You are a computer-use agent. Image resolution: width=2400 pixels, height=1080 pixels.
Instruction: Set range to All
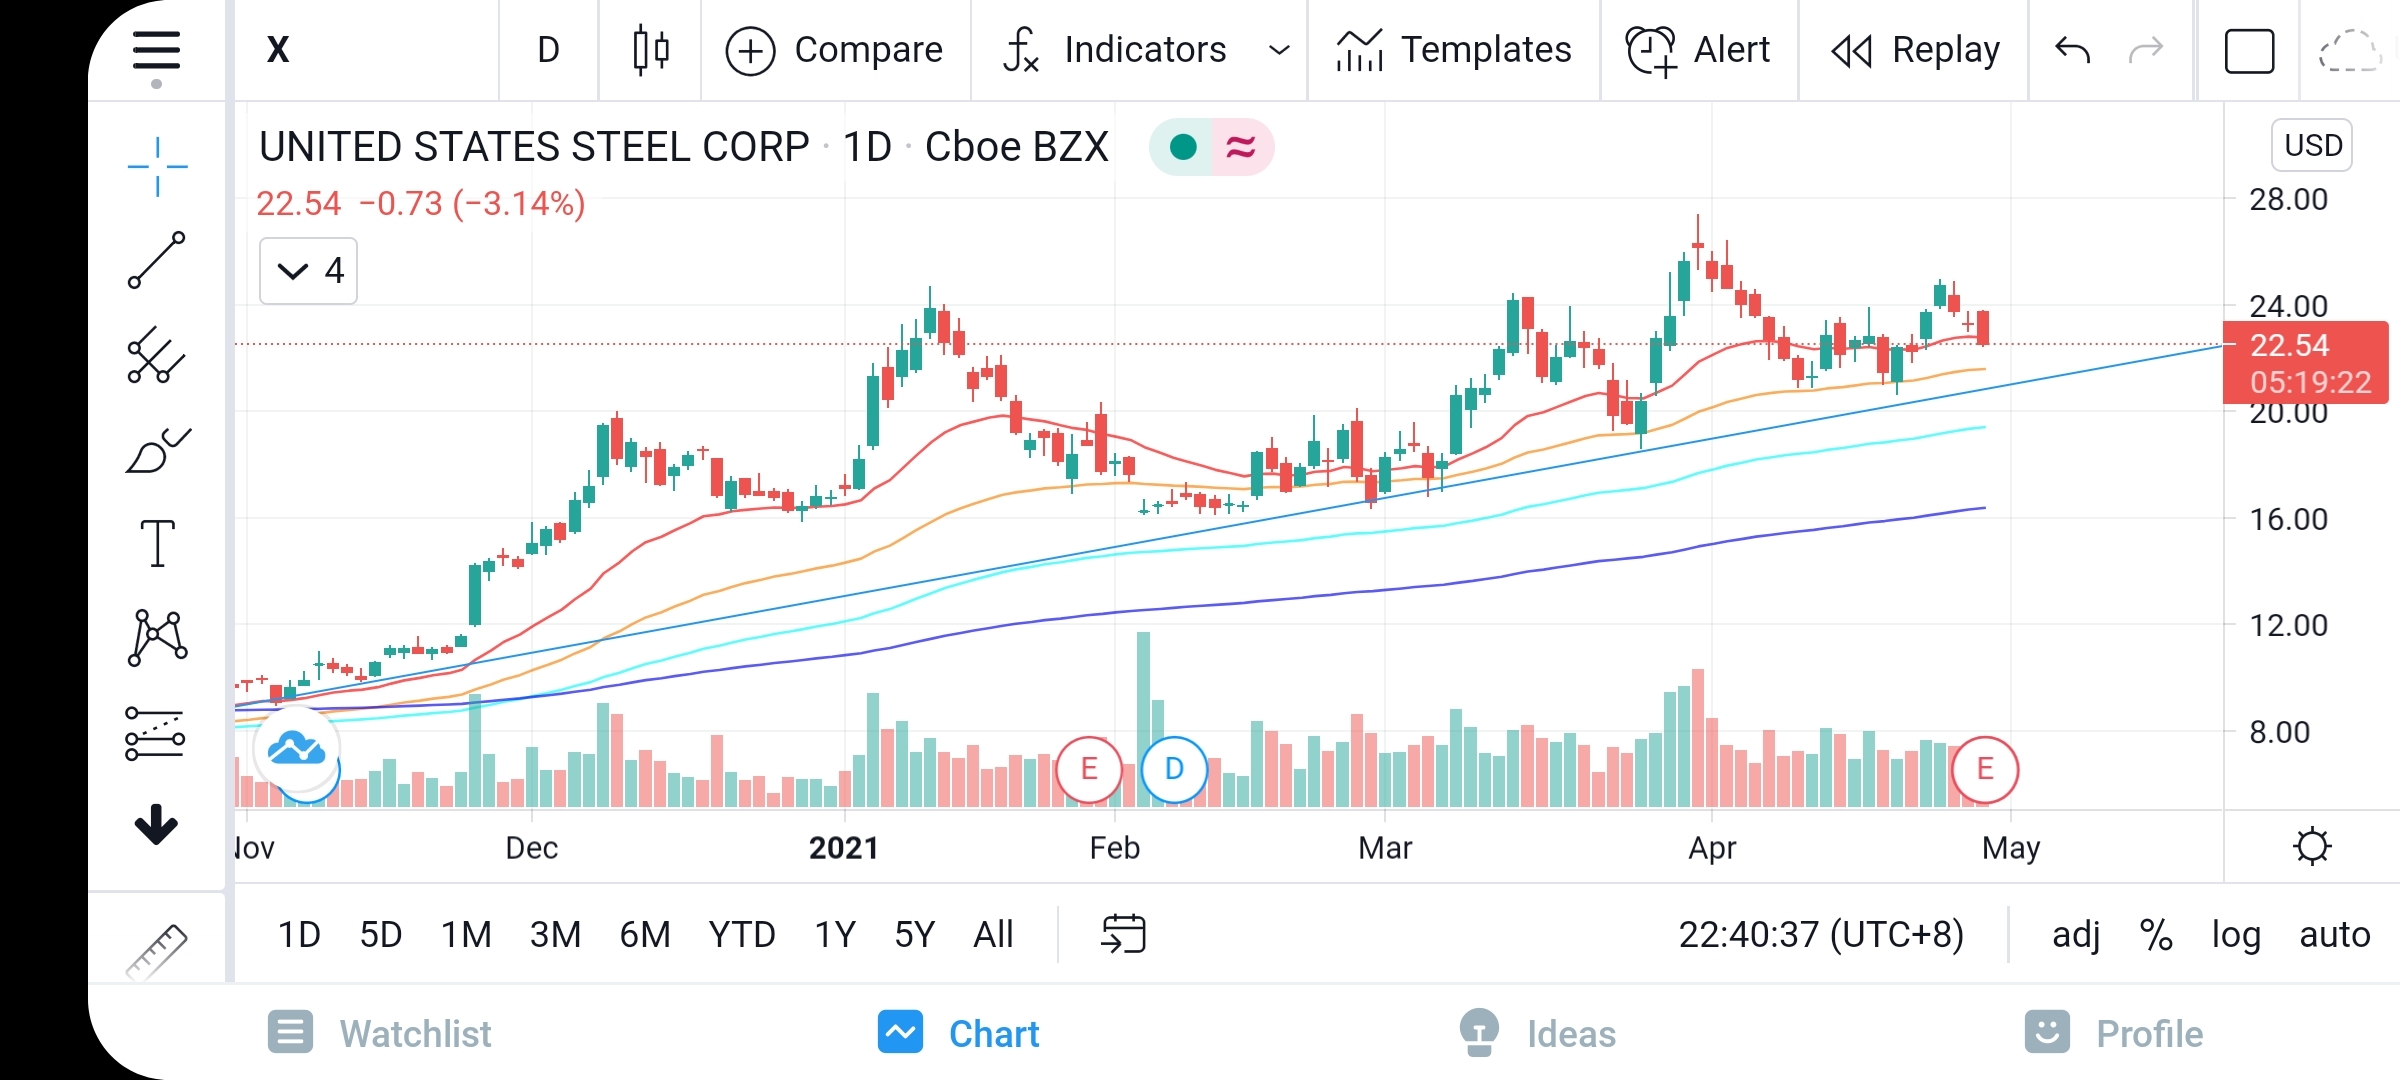point(993,935)
